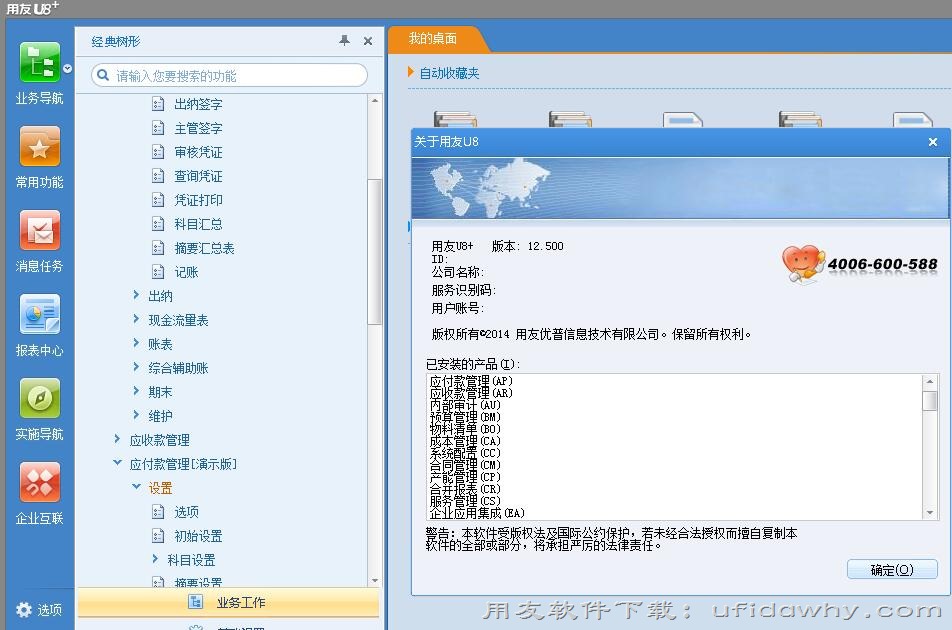Open 企业互联 sidebar icon

[x=40, y=483]
